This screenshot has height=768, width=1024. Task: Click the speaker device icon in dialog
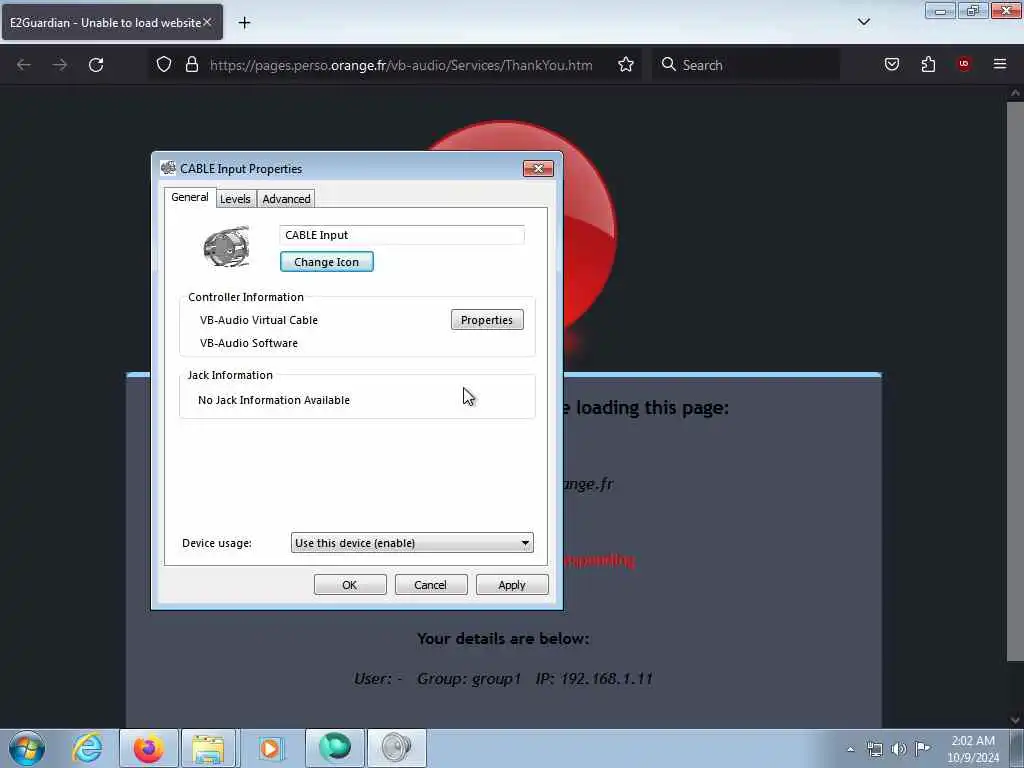click(x=227, y=247)
